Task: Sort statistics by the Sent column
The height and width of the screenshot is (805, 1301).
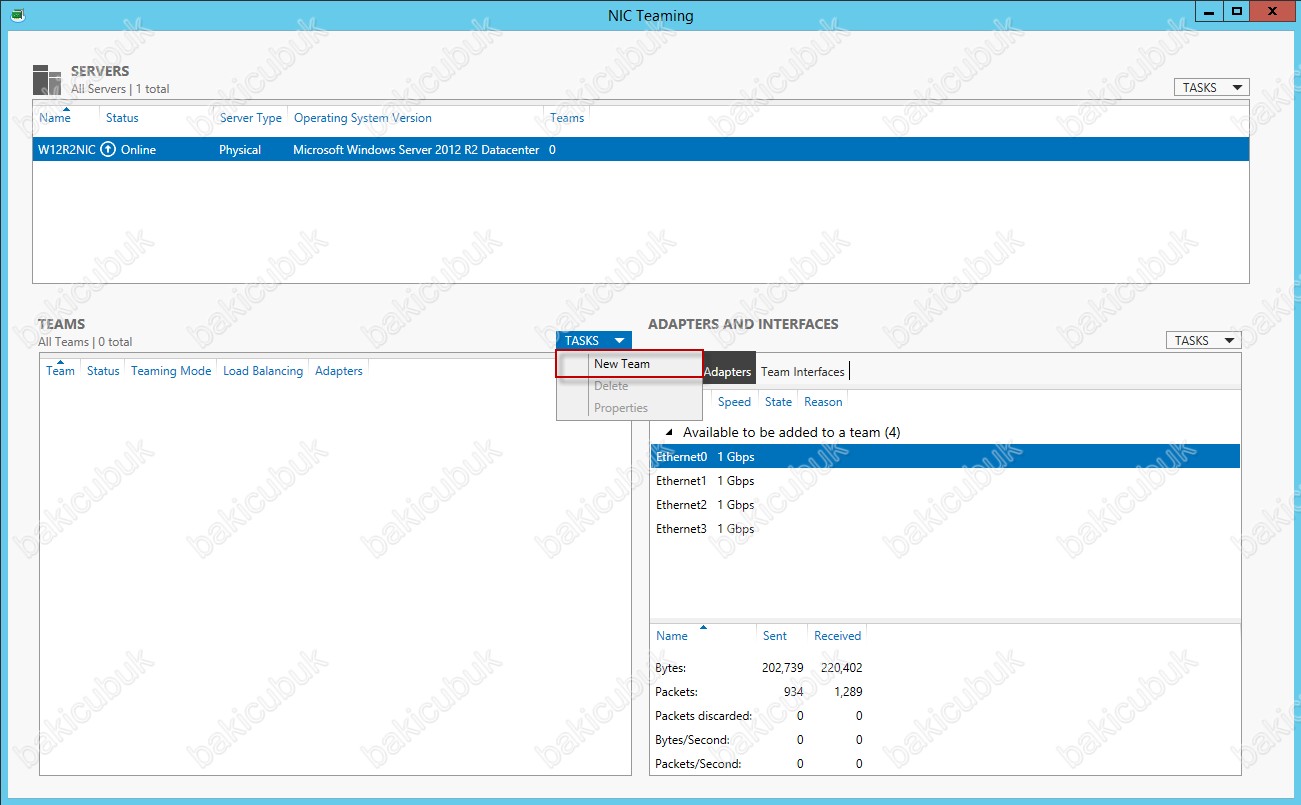Action: (775, 636)
